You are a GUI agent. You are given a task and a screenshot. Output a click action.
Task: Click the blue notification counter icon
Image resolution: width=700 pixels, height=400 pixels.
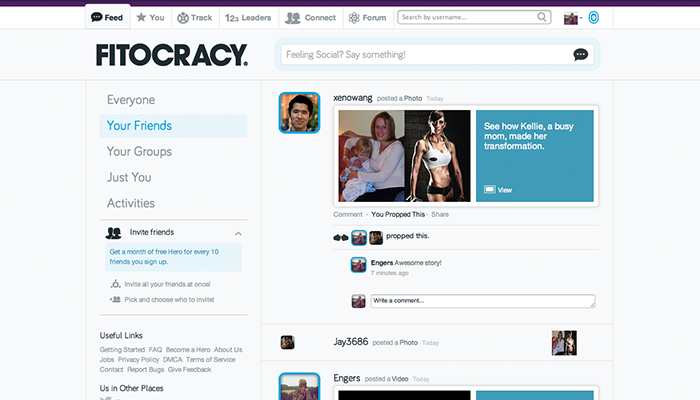point(594,18)
